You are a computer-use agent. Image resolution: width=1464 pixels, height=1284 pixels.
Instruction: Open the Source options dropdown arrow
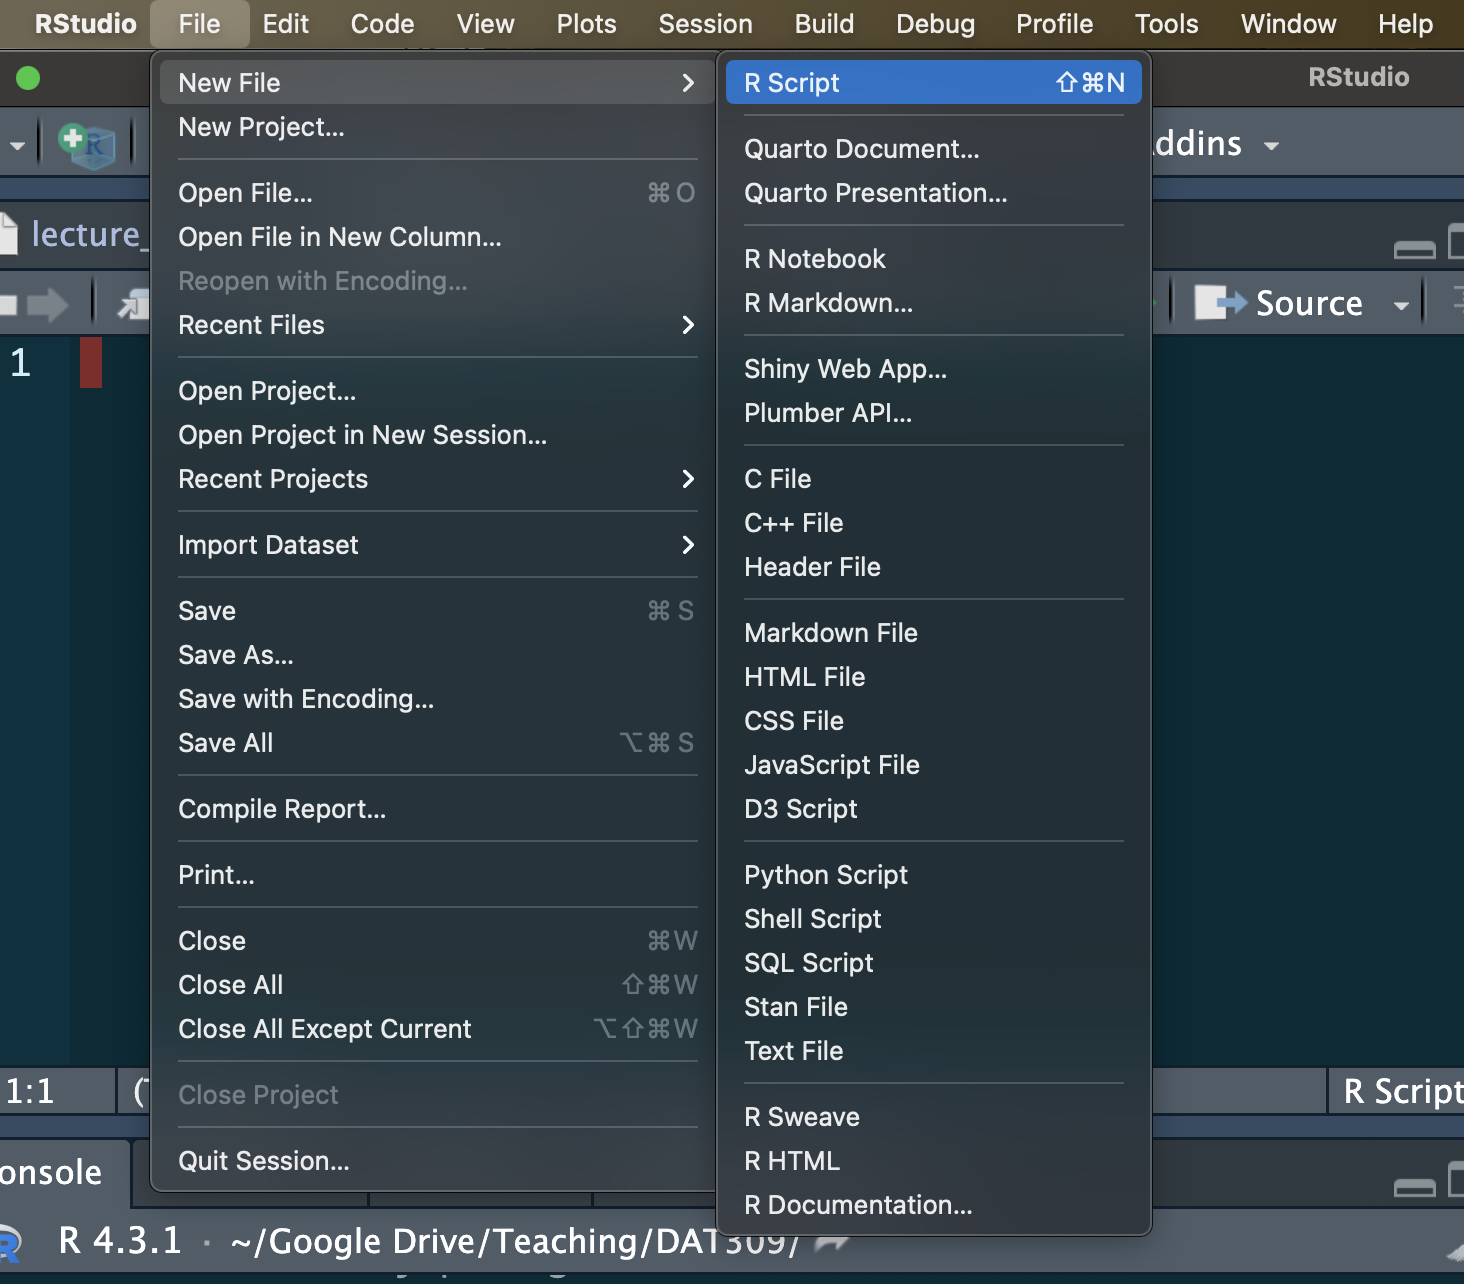(x=1401, y=306)
